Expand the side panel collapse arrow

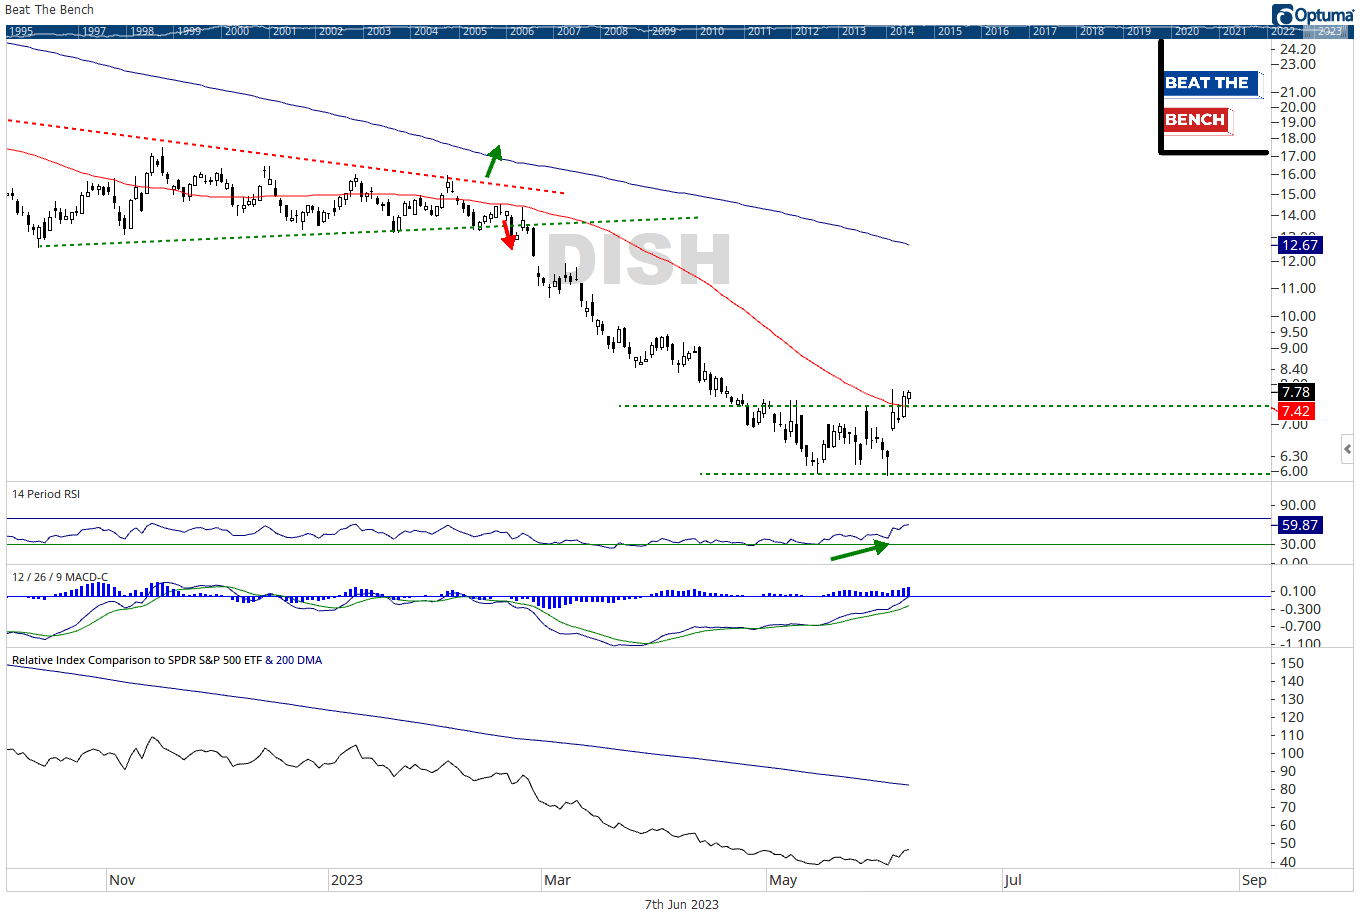click(x=1347, y=449)
